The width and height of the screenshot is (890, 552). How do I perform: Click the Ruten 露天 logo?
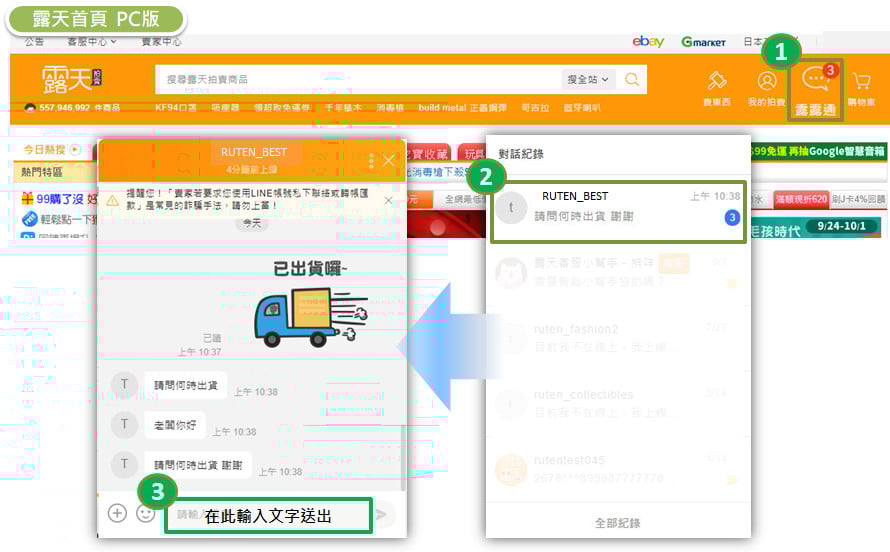(x=72, y=78)
